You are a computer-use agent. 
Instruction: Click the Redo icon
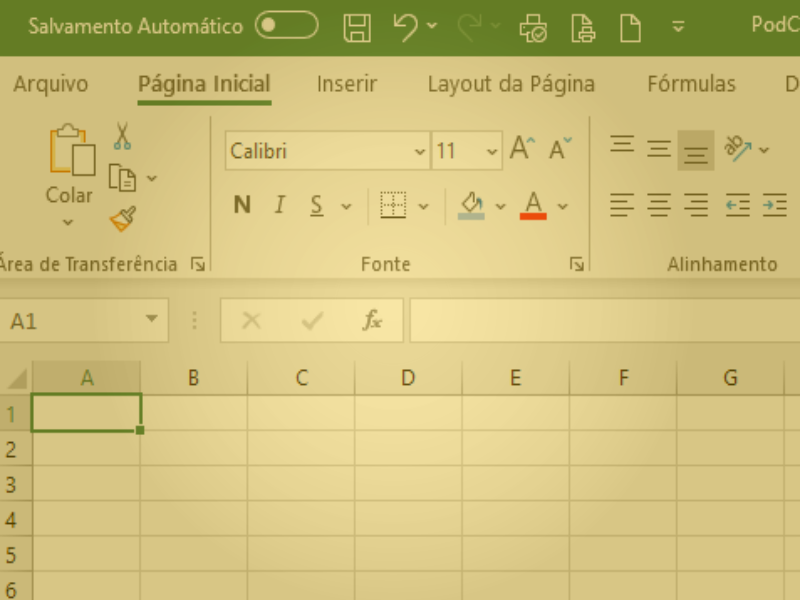pyautogui.click(x=469, y=27)
